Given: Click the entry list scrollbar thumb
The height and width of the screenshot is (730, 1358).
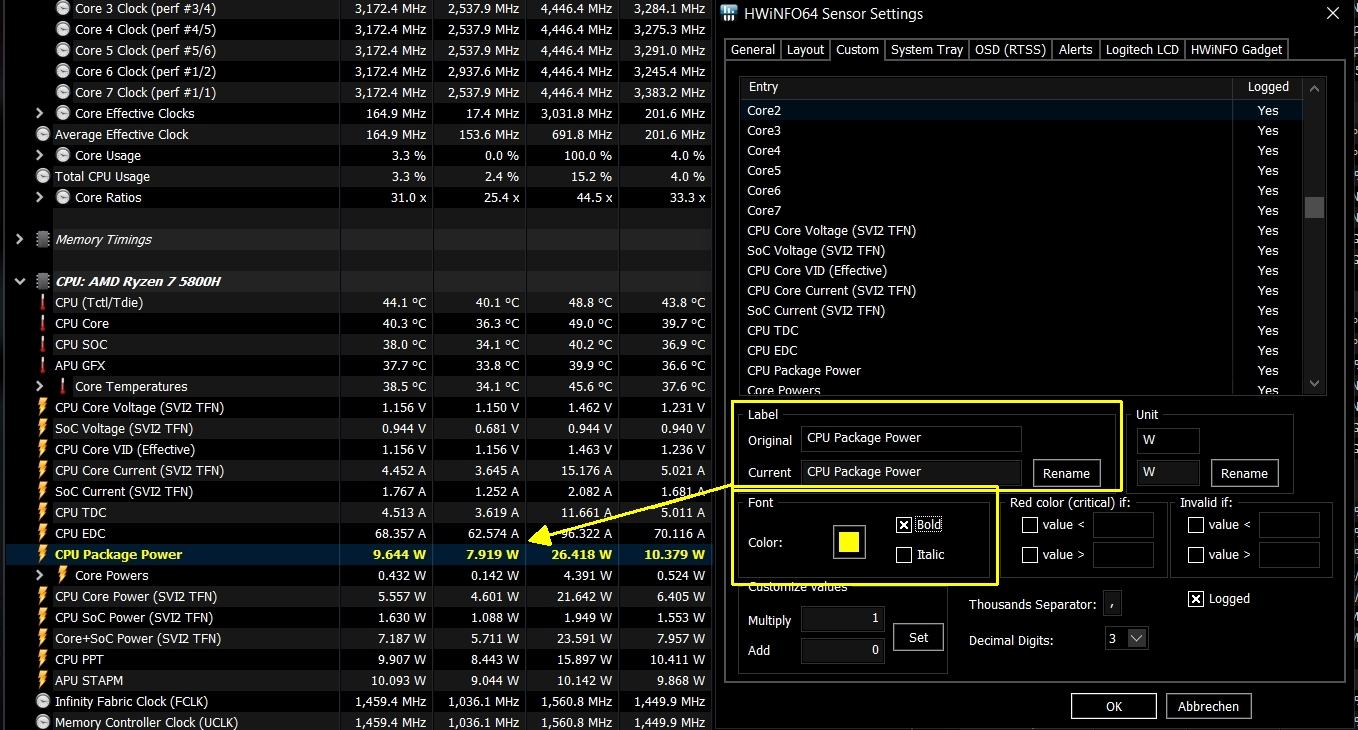Looking at the screenshot, I should tap(1314, 207).
